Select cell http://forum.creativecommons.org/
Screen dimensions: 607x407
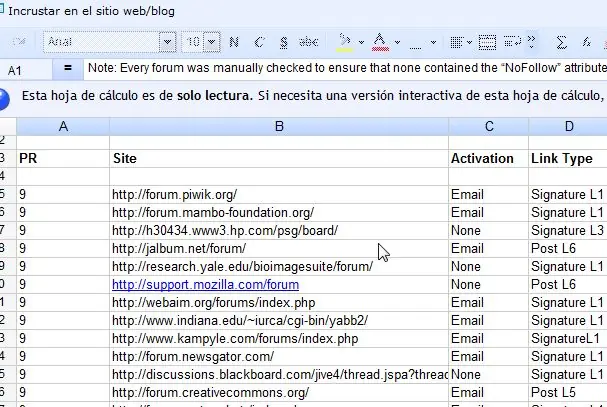(x=279, y=392)
